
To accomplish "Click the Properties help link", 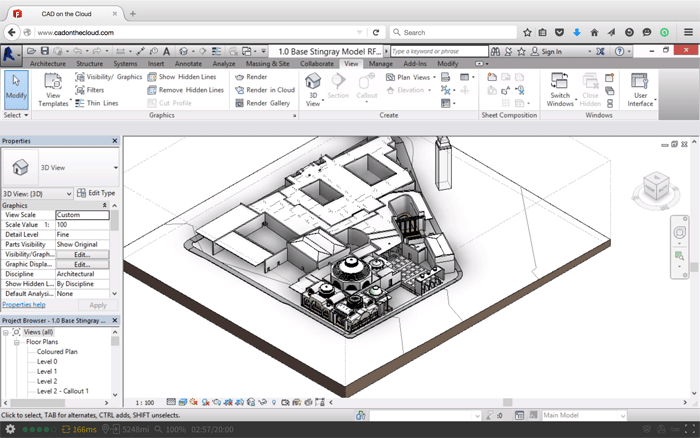I will pyautogui.click(x=24, y=305).
